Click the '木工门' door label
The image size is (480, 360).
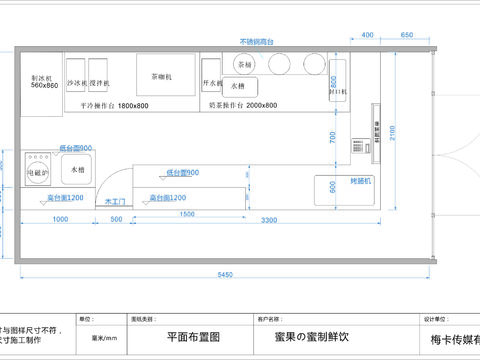point(115,202)
